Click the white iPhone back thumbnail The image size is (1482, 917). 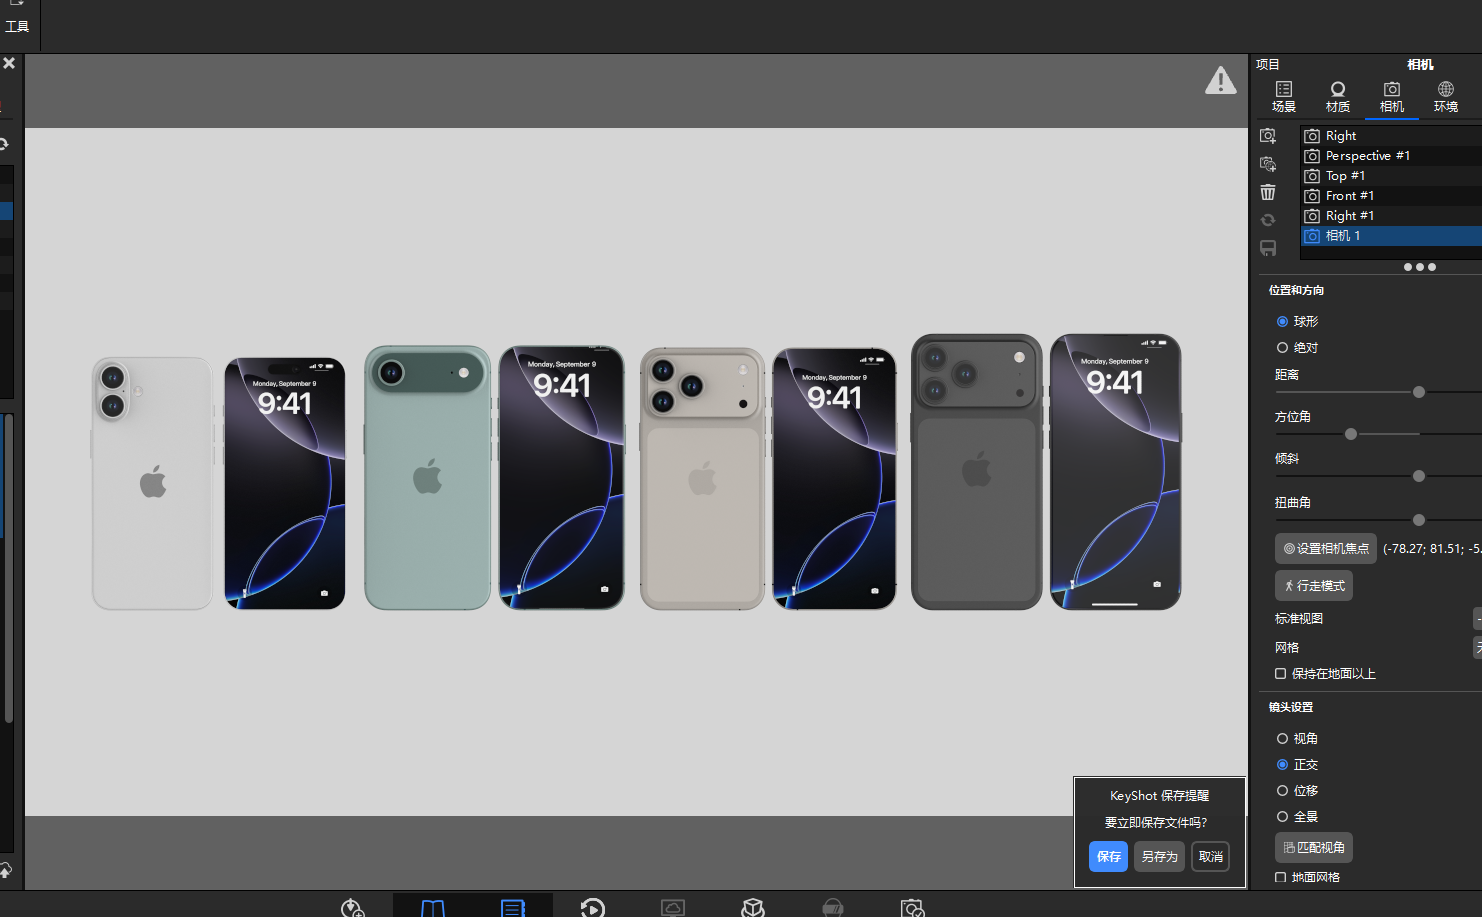coord(152,483)
